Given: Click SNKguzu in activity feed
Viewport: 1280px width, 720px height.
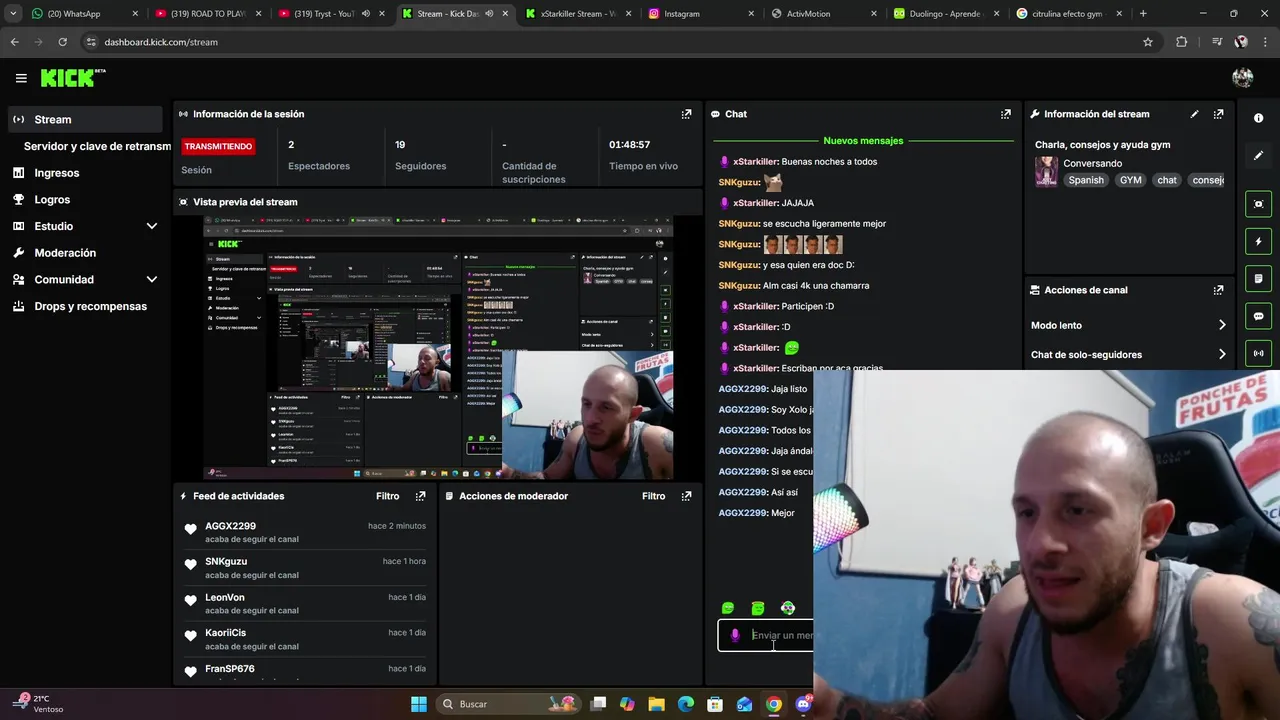Looking at the screenshot, I should click(226, 562).
